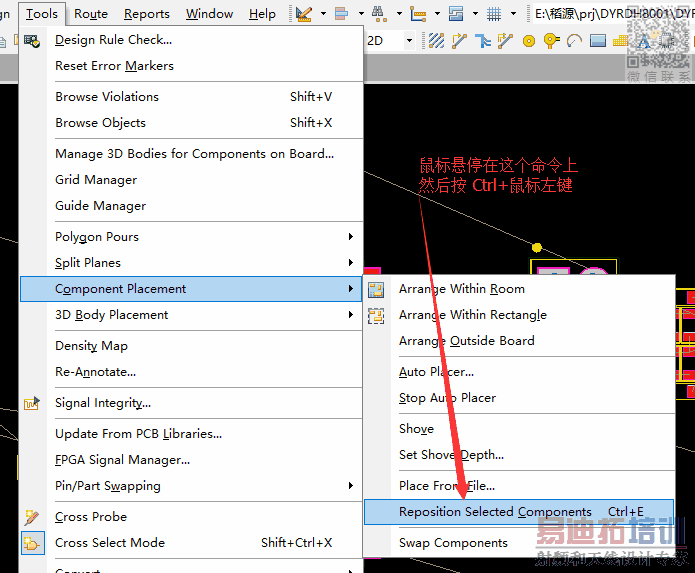Screen dimensions: 695x573
Task: Open the Help menu
Action: [262, 14]
